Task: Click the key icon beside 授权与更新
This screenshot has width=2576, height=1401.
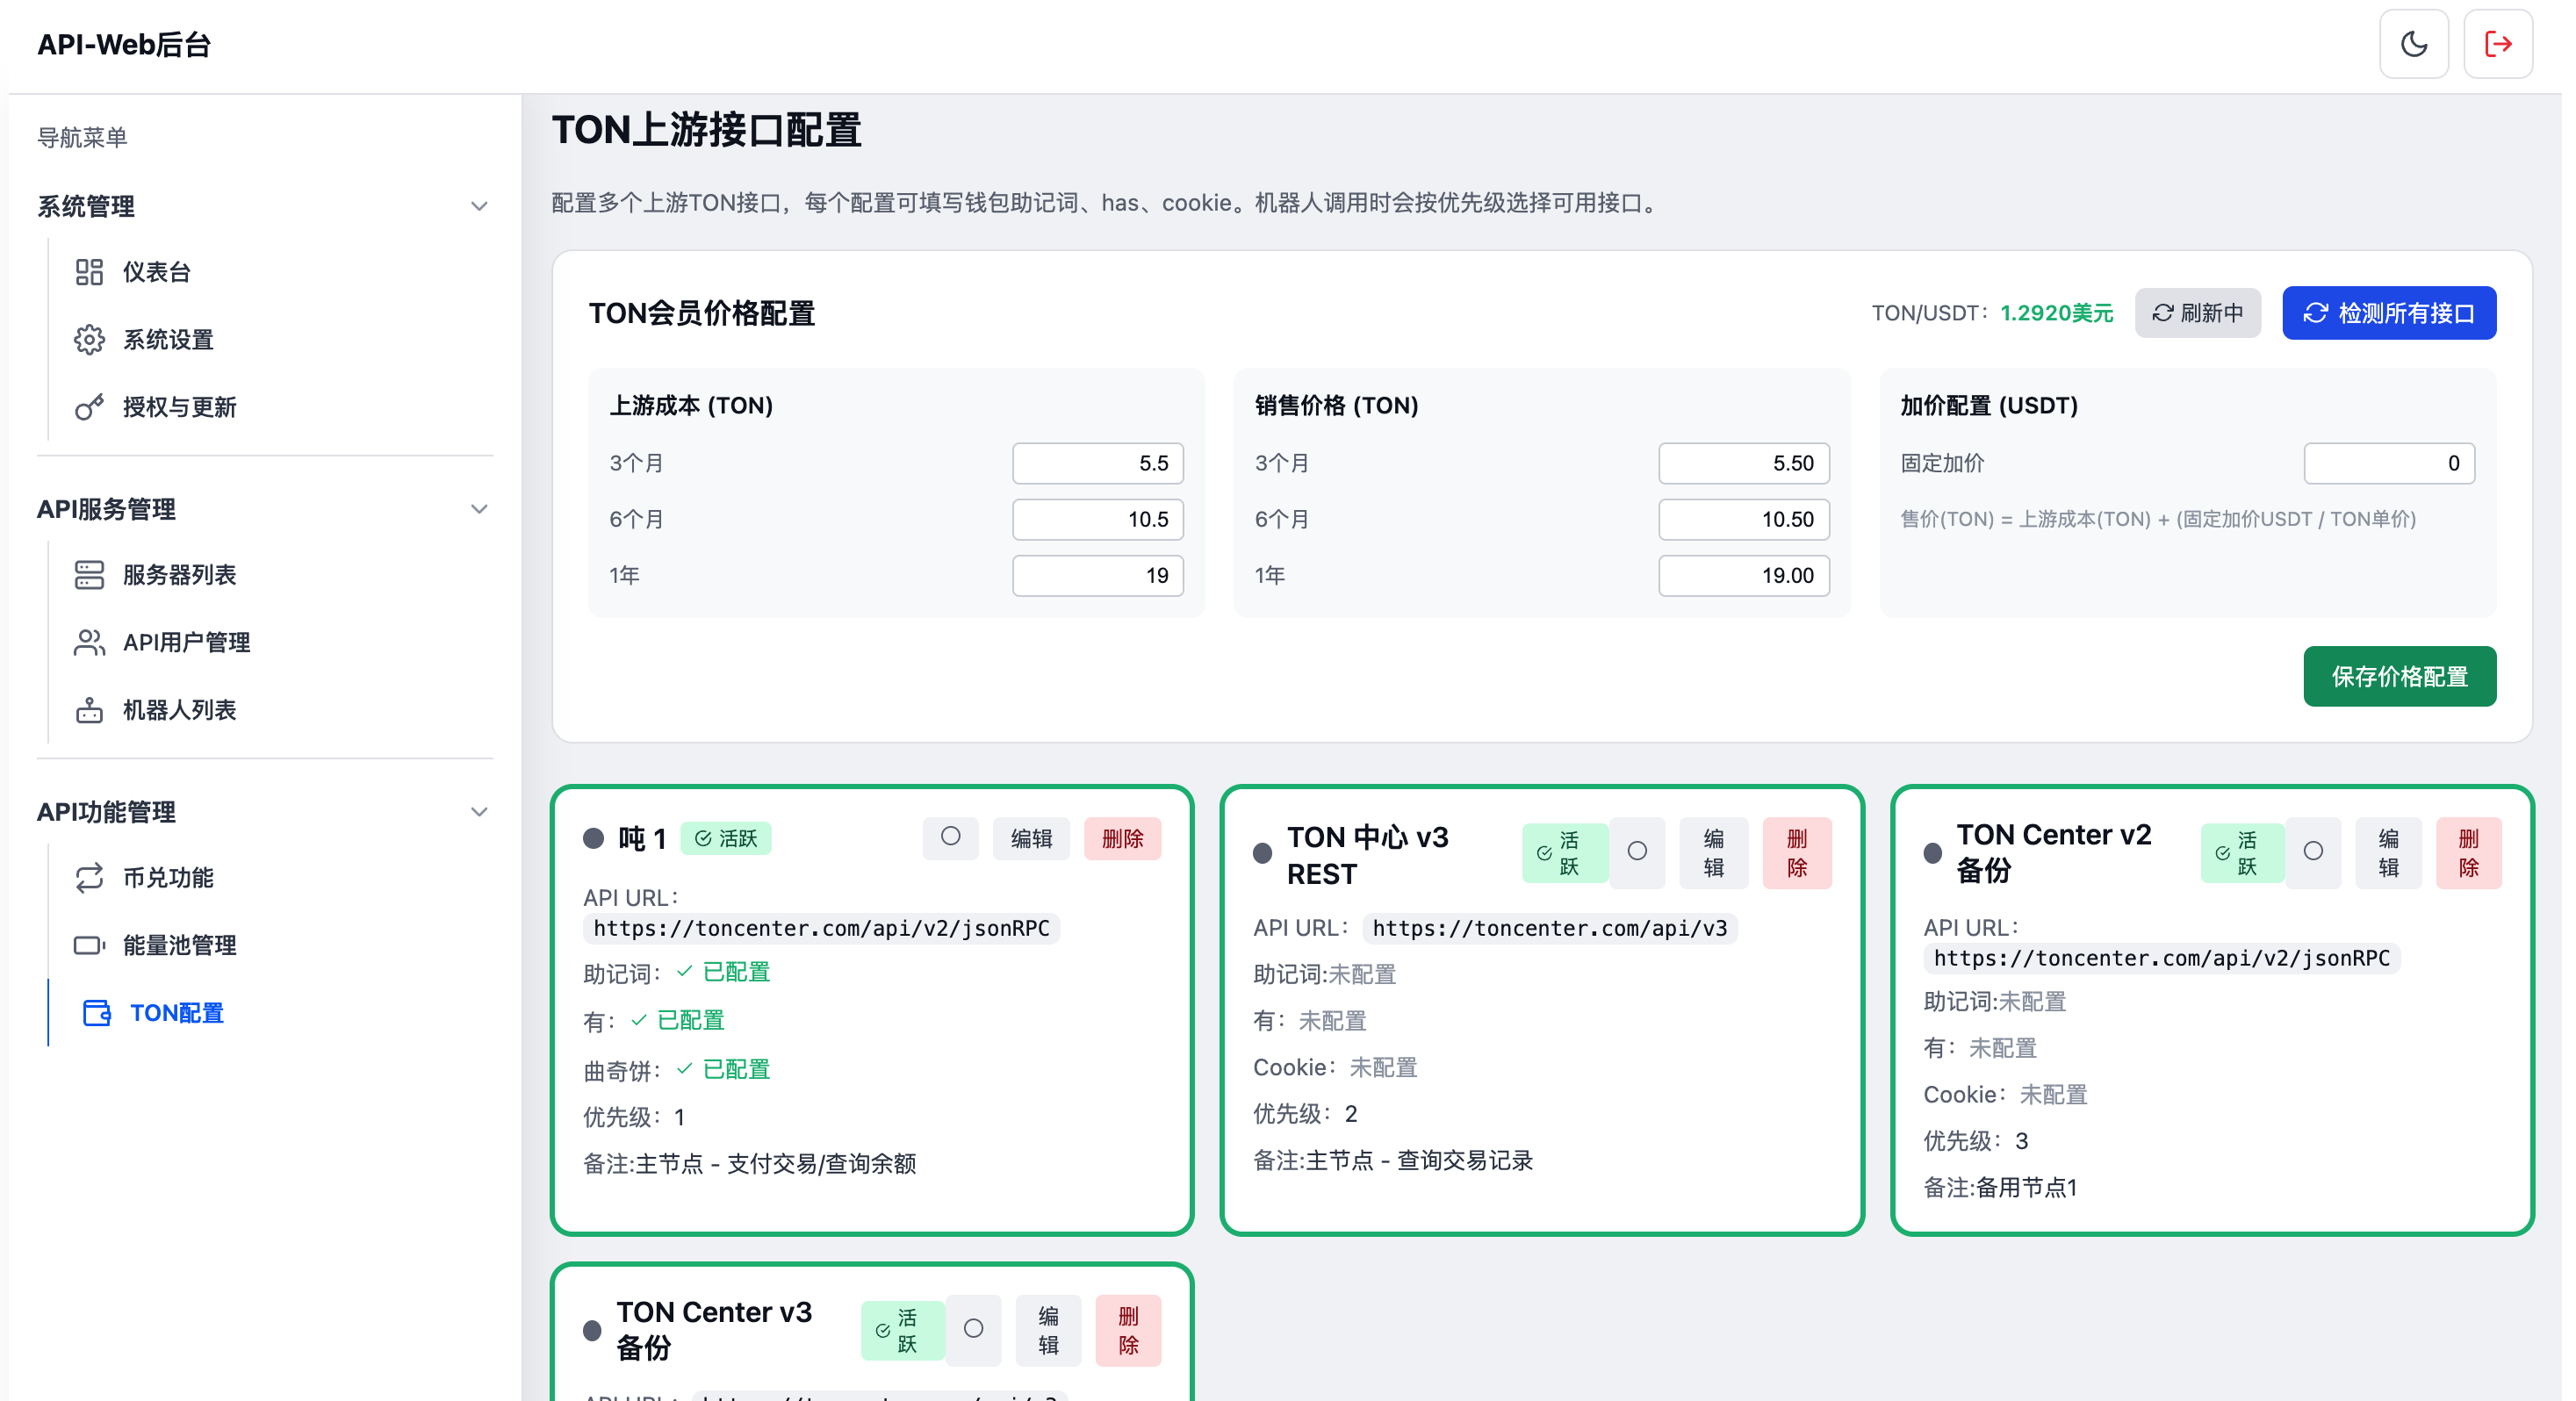Action: [89, 407]
